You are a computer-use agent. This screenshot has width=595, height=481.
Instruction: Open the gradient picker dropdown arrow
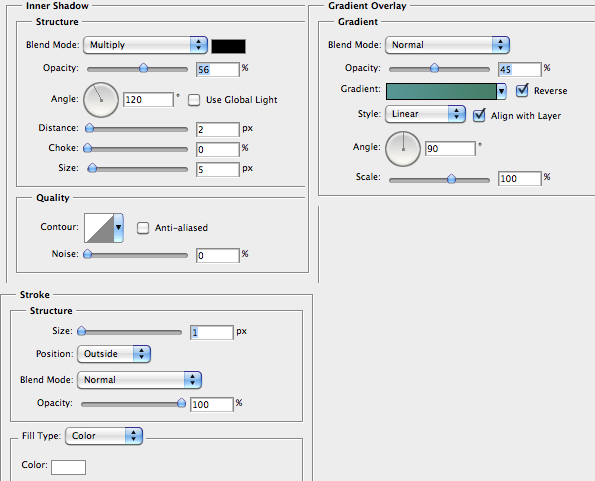coord(502,91)
